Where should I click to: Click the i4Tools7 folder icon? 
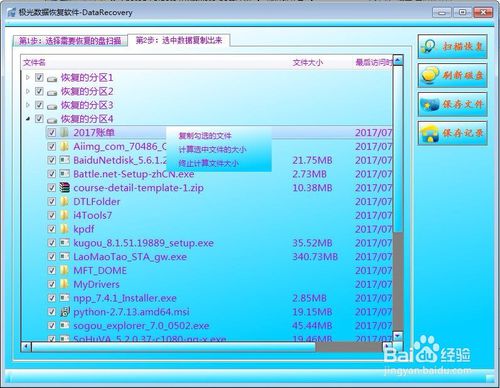click(x=64, y=215)
